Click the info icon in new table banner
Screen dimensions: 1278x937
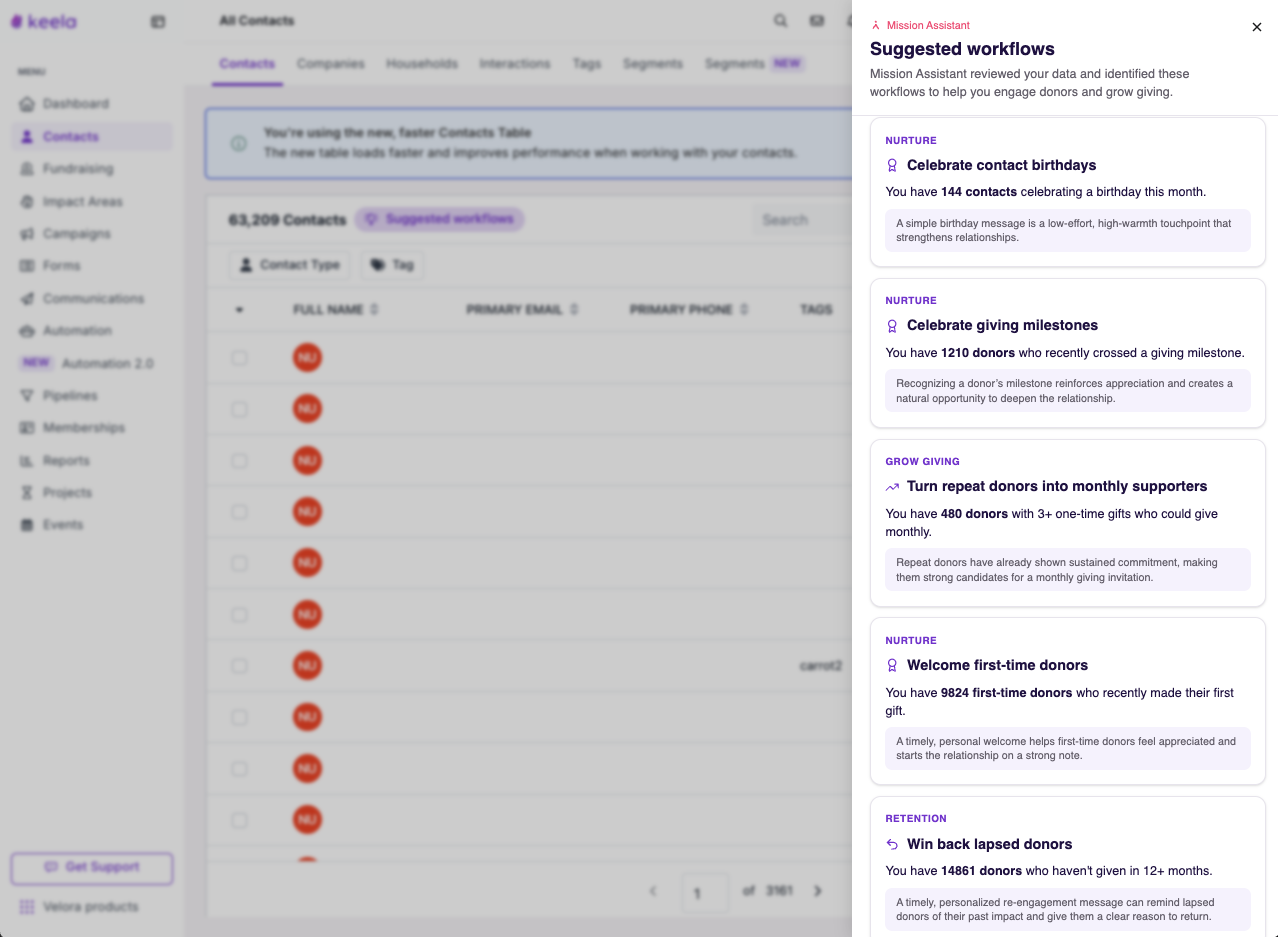click(x=238, y=143)
